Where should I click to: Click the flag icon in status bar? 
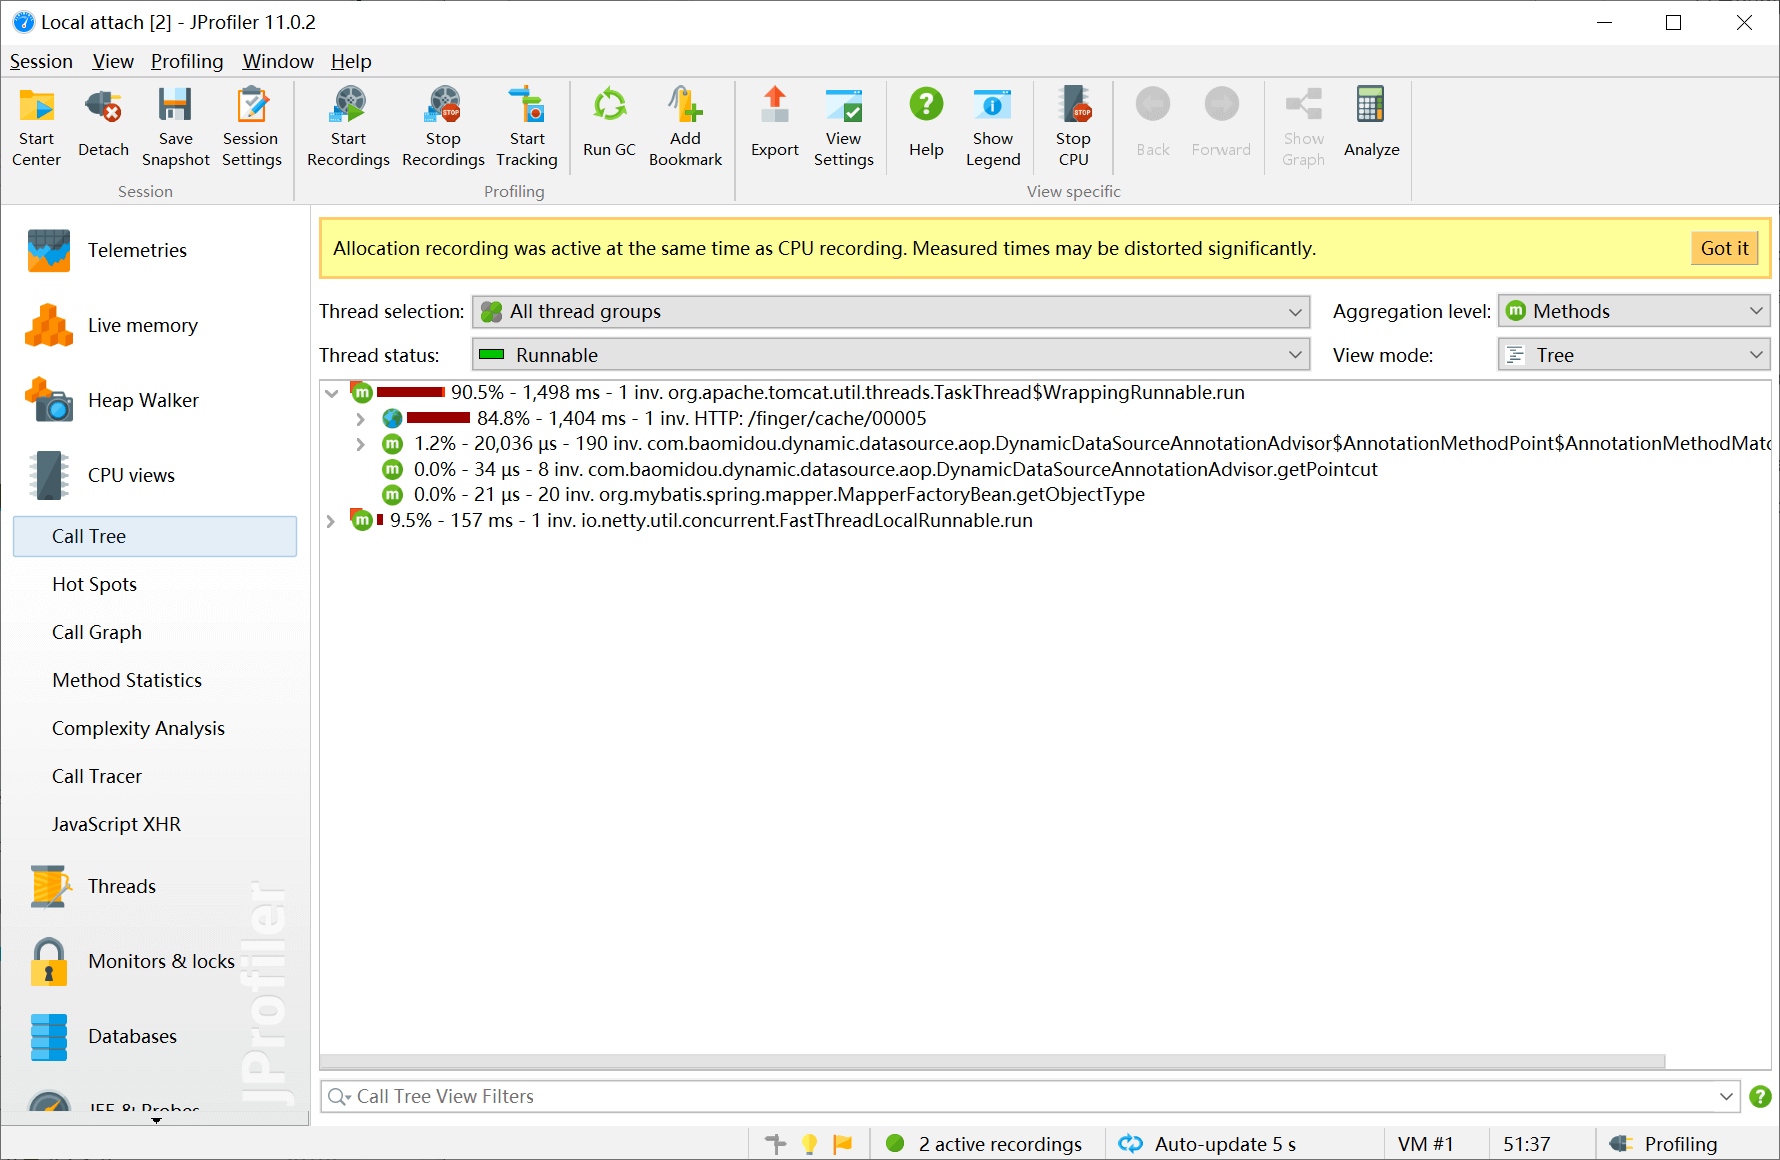(843, 1144)
